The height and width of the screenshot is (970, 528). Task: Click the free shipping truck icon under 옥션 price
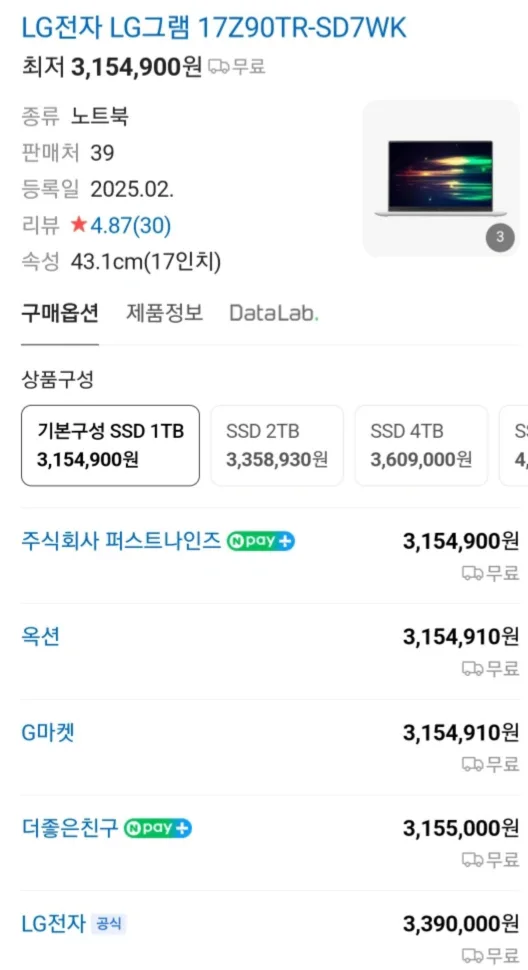pos(472,669)
